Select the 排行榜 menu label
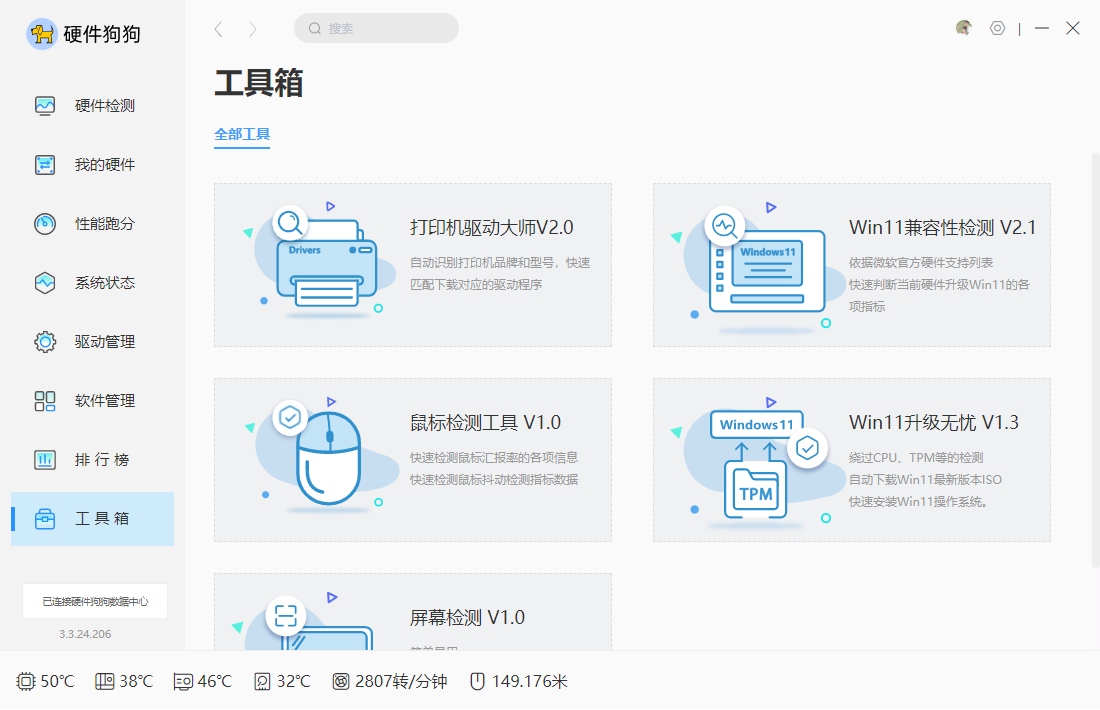Image resolution: width=1100 pixels, height=710 pixels. coord(102,460)
